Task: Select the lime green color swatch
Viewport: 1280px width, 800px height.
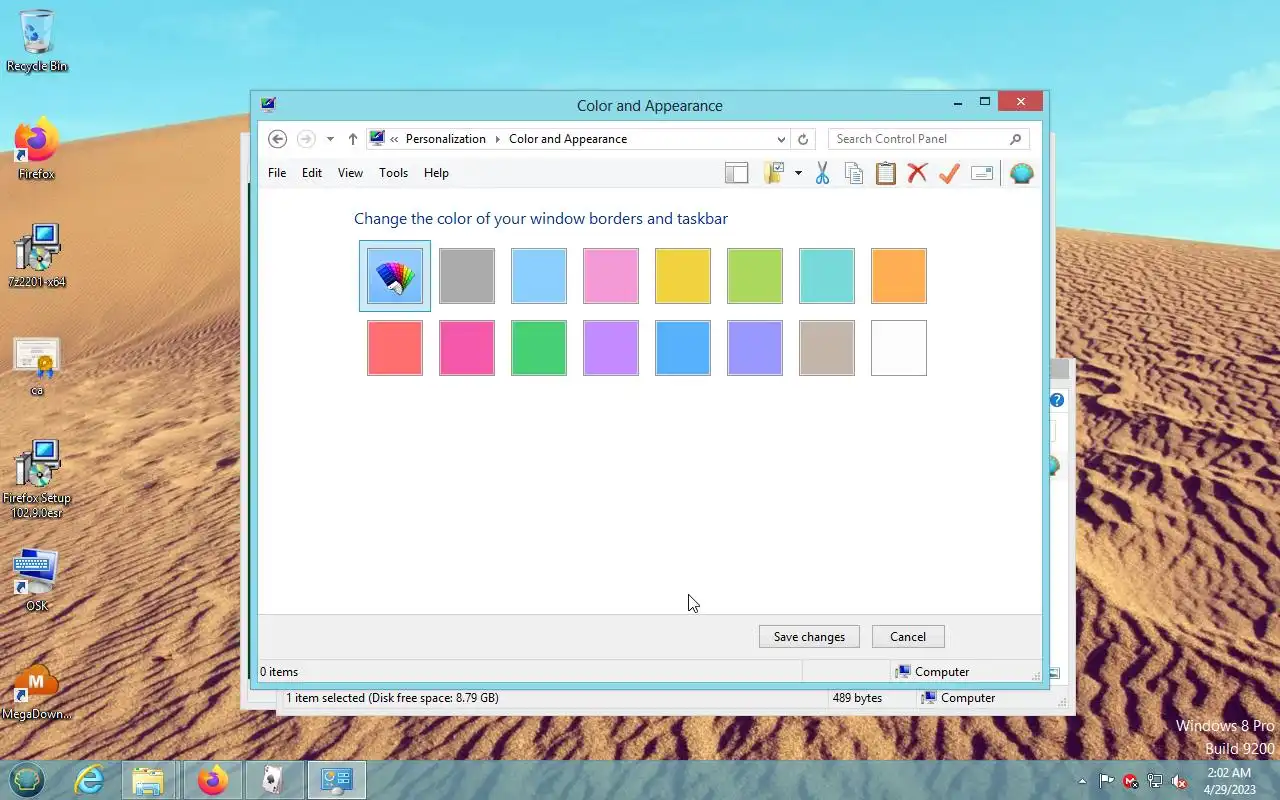Action: point(755,276)
